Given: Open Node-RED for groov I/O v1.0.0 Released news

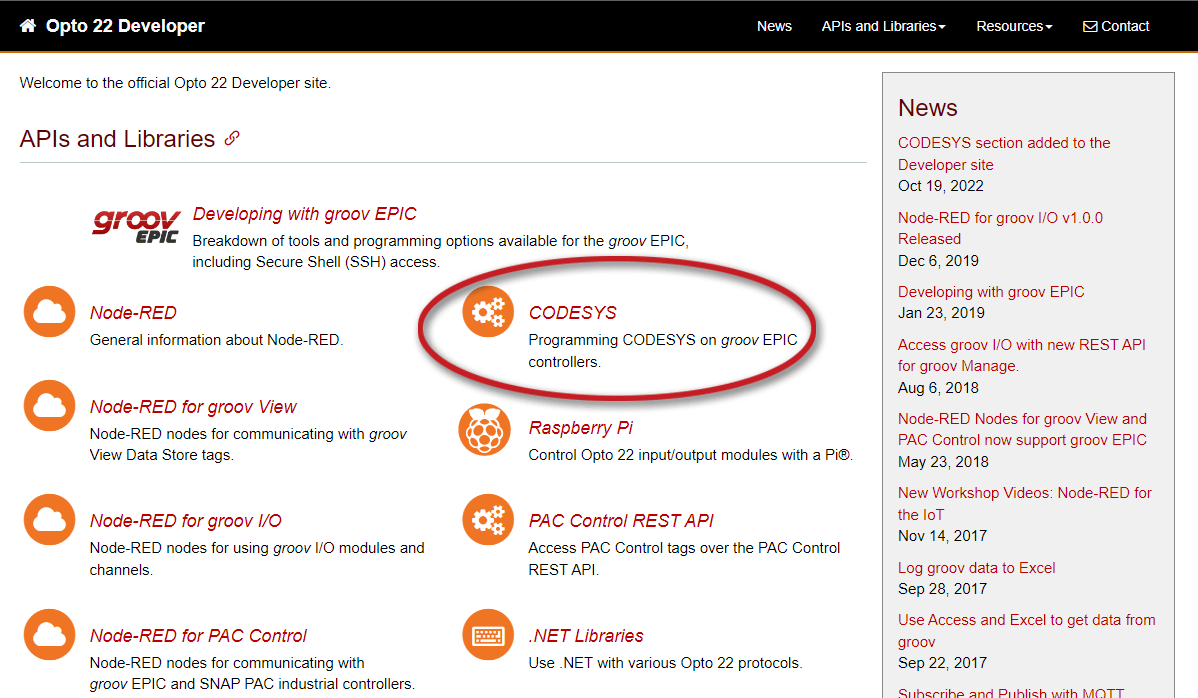Looking at the screenshot, I should click(x=1000, y=228).
